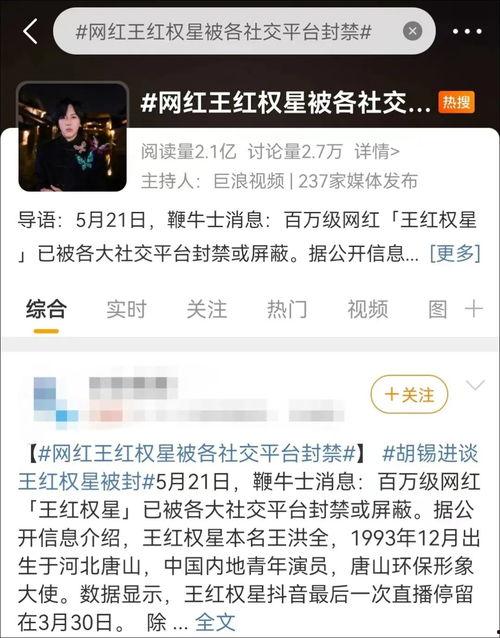Tap the 巨浪视频 host name

click(x=249, y=181)
